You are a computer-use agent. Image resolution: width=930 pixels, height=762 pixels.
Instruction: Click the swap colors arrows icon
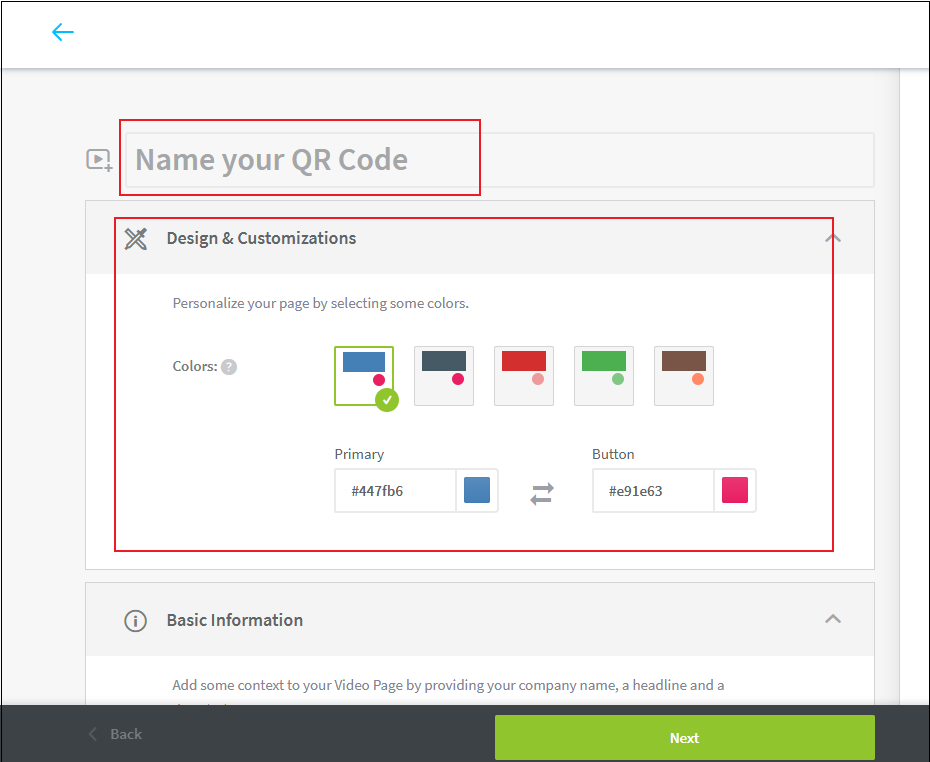point(541,493)
